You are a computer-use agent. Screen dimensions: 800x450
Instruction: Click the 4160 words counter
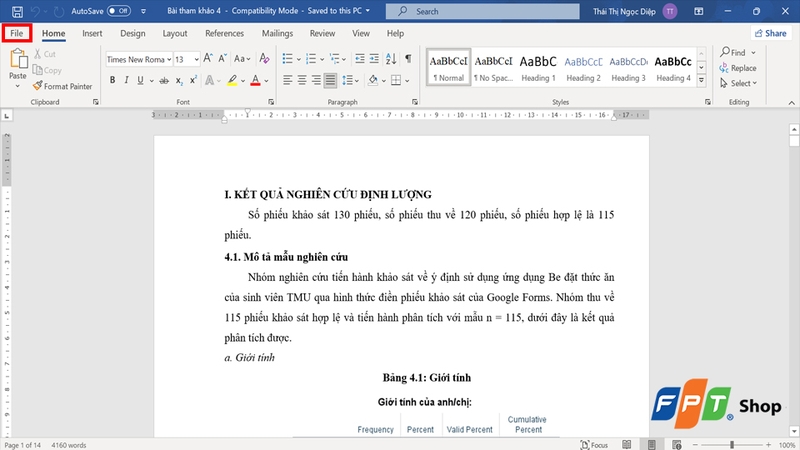coord(68,445)
